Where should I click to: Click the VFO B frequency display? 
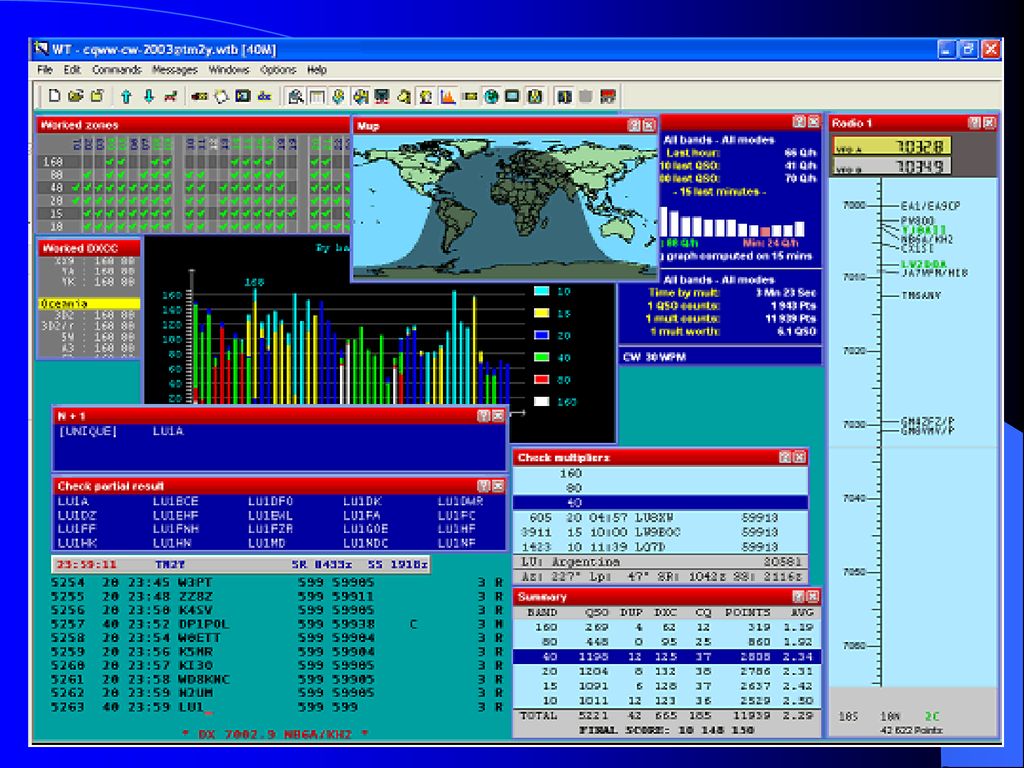[892, 167]
